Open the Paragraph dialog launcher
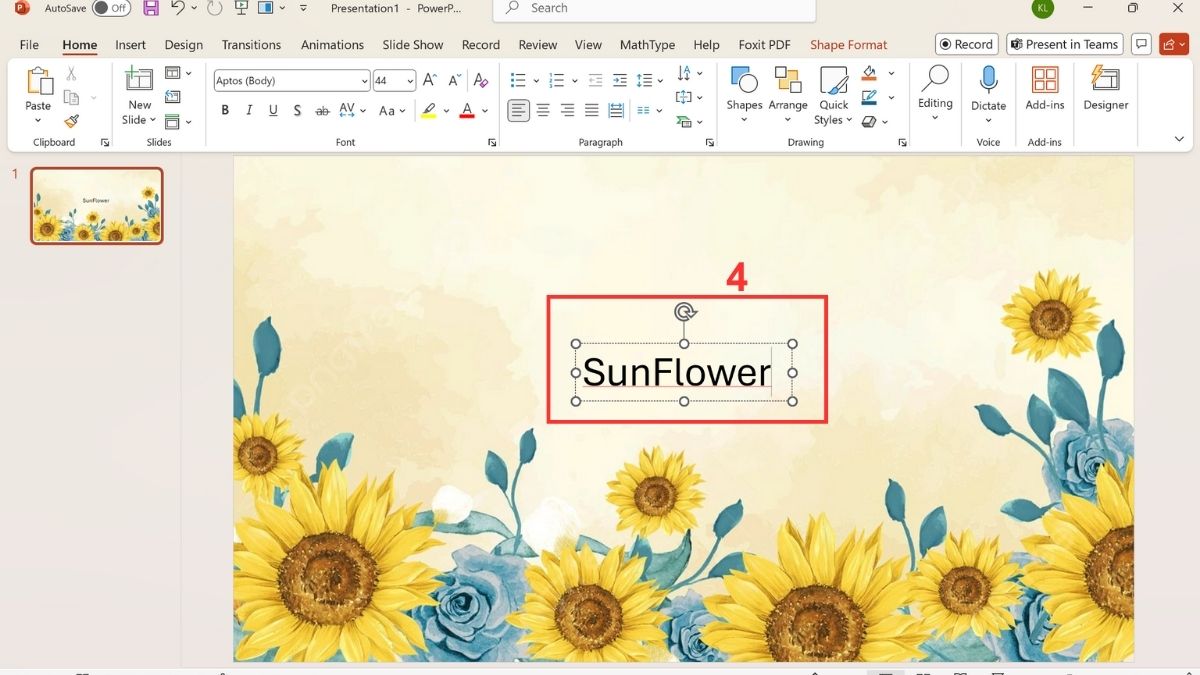 coord(710,143)
